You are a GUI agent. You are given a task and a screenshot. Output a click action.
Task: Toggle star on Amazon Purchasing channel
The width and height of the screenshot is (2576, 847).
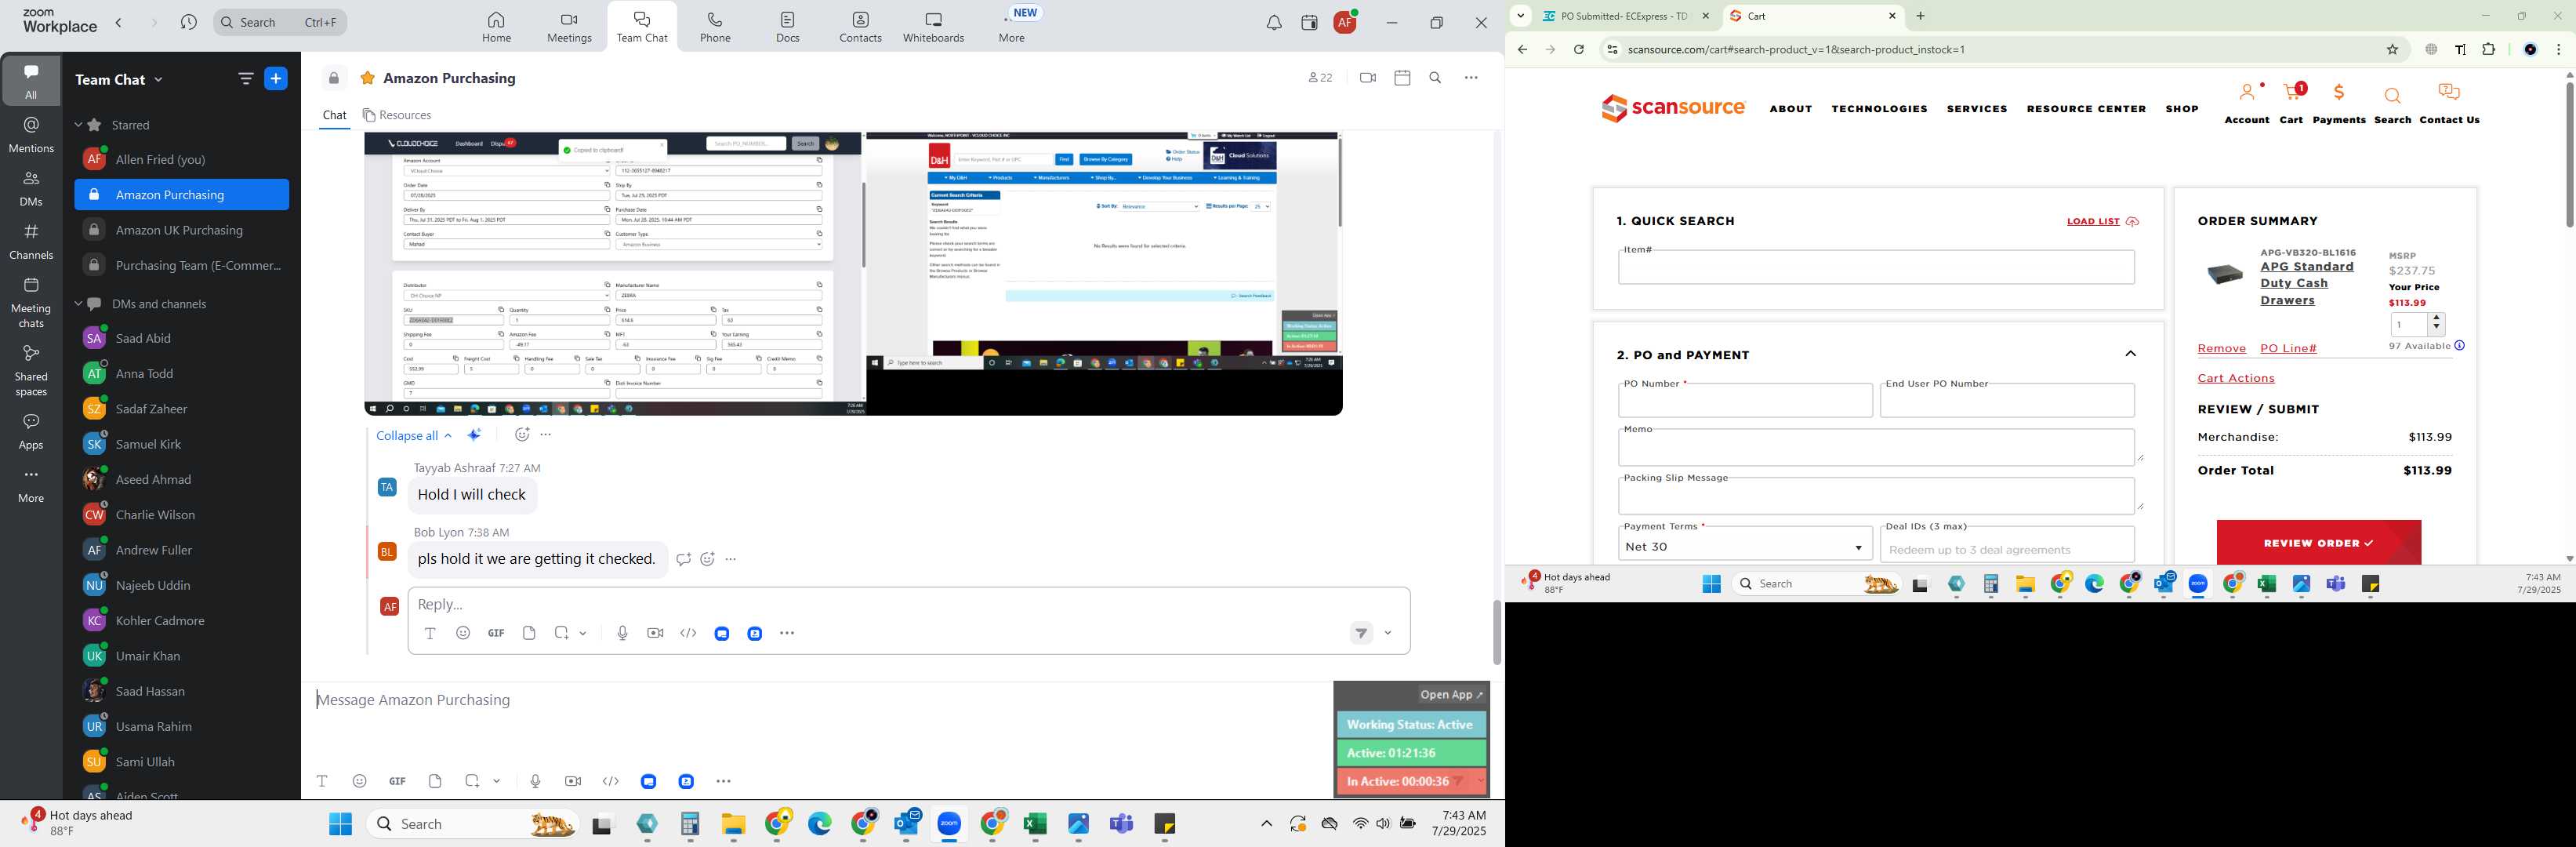[368, 78]
